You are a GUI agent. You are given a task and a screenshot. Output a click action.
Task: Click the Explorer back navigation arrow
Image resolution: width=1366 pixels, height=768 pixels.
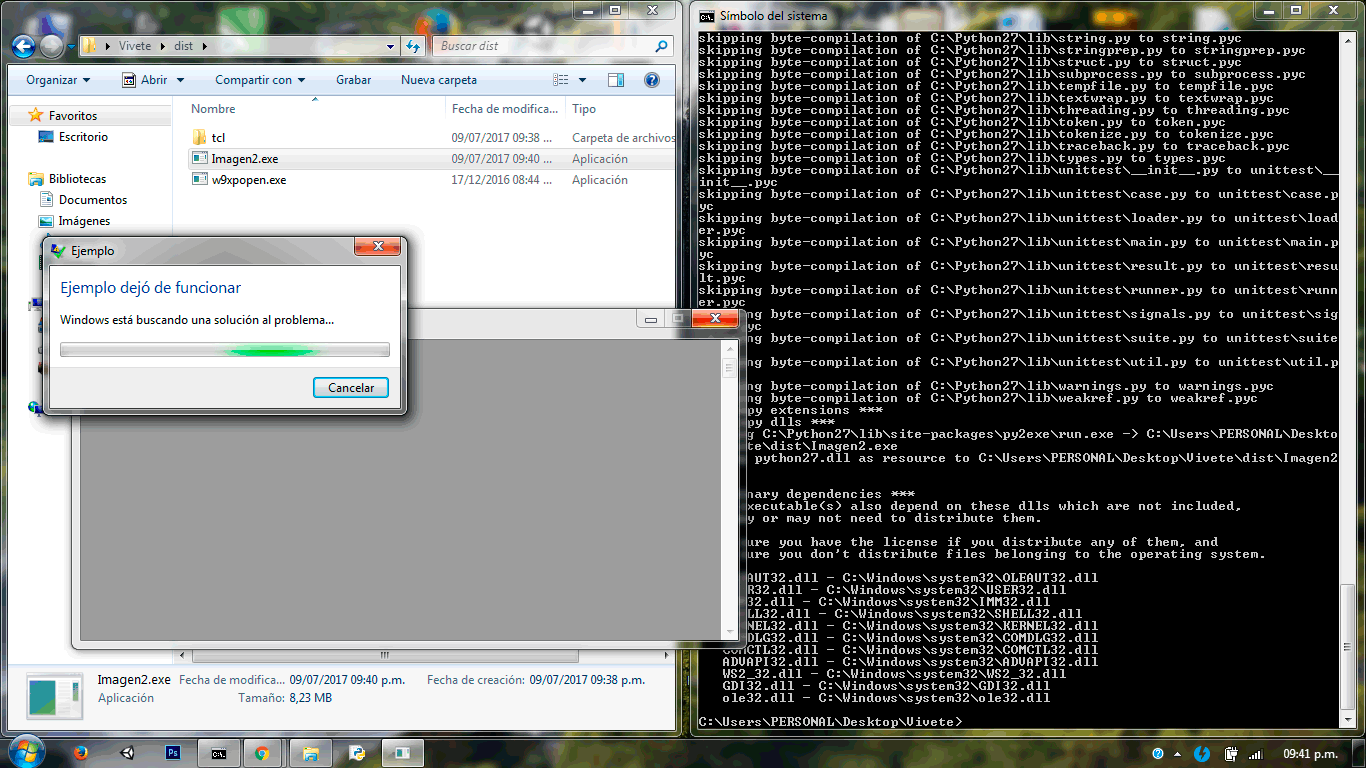(x=23, y=46)
